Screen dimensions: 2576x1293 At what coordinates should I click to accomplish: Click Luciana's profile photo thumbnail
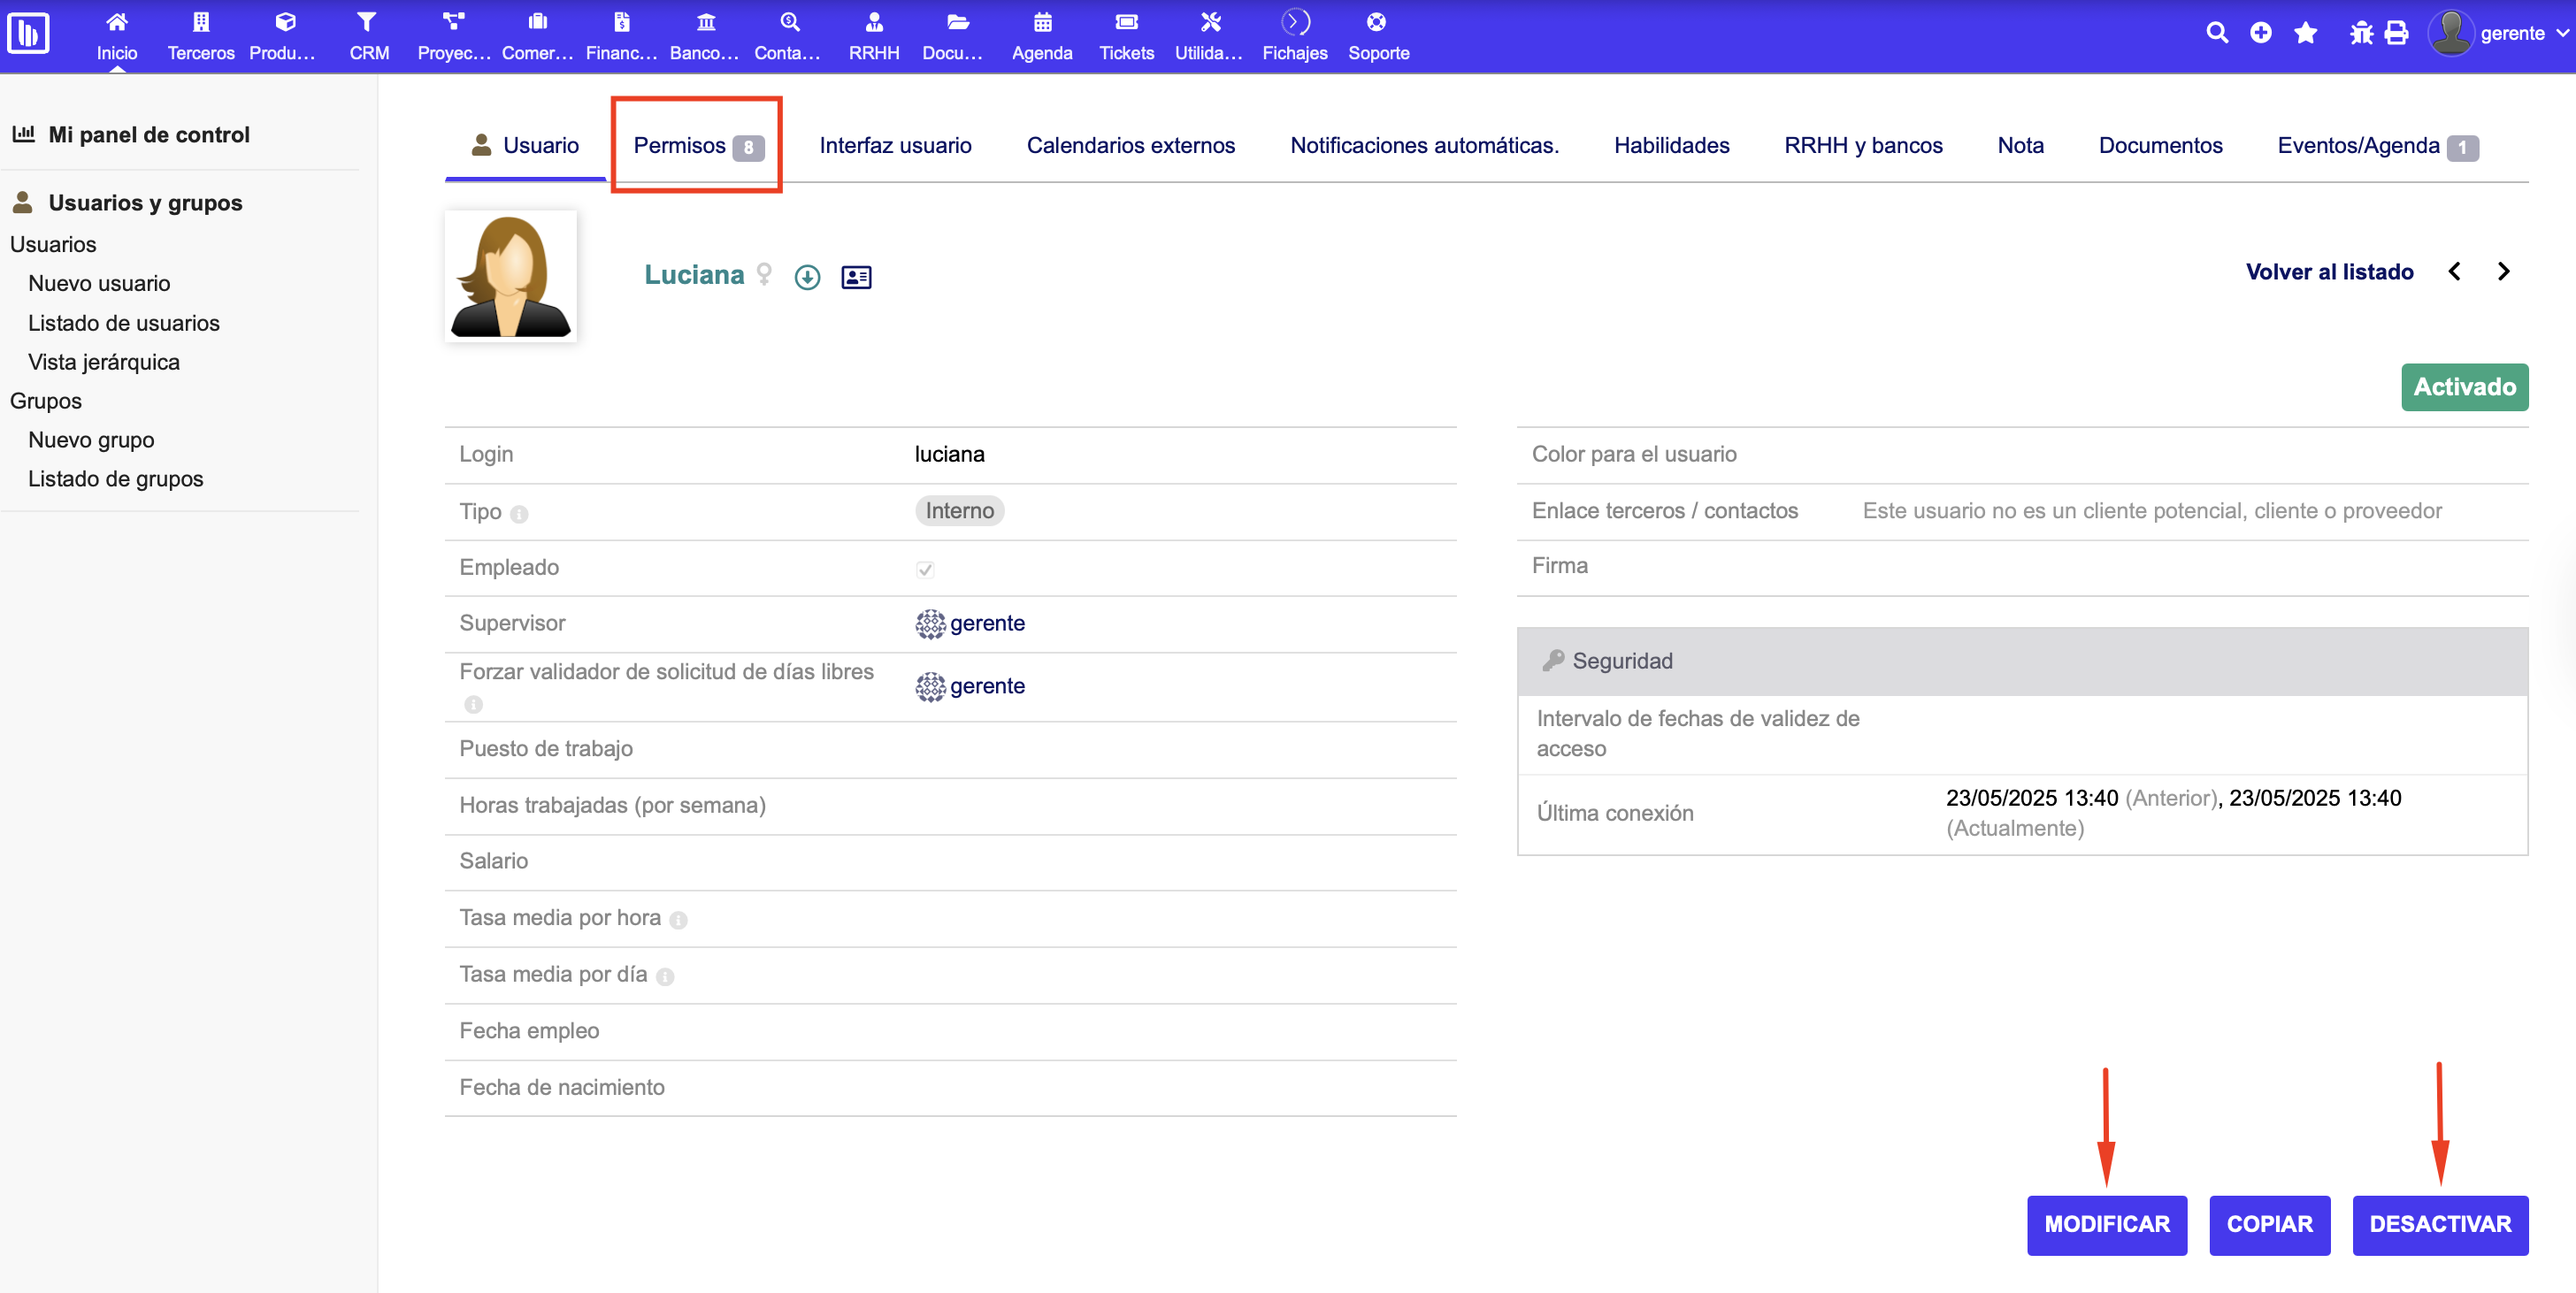(x=510, y=276)
